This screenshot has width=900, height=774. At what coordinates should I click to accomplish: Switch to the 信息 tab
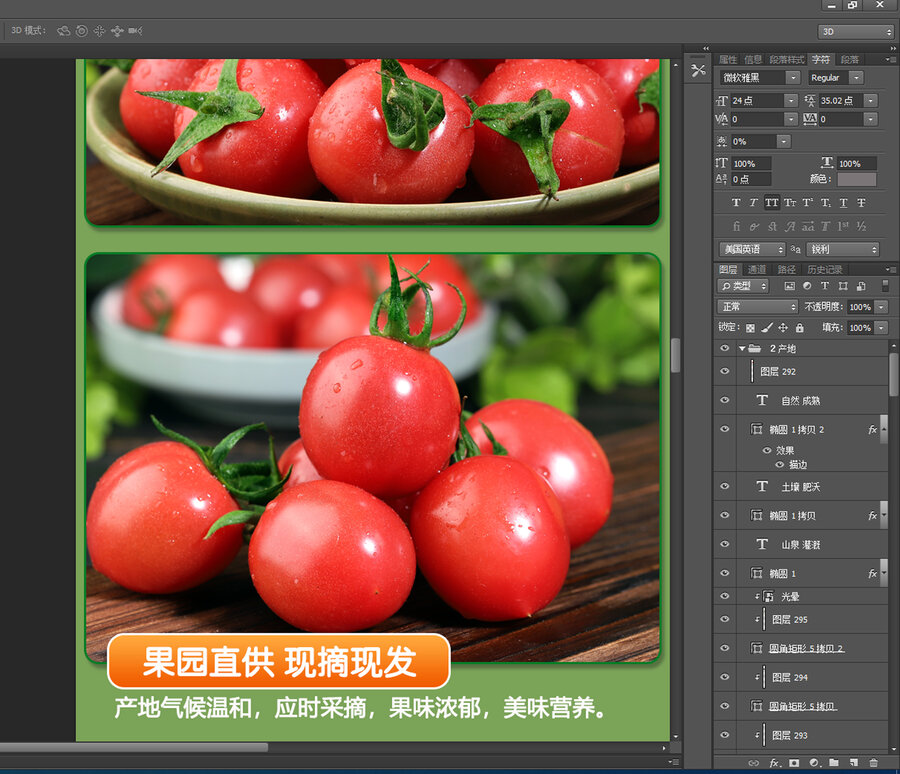tap(753, 59)
